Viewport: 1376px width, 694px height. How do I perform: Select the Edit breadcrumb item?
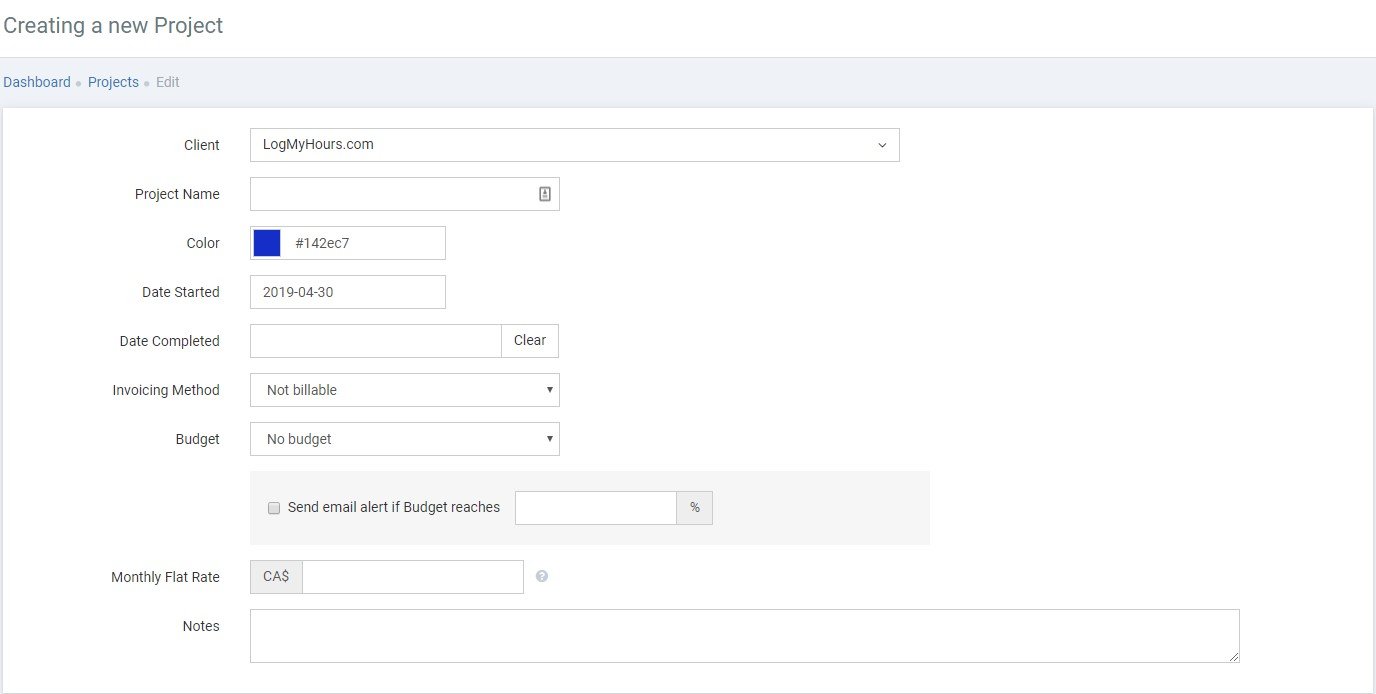tap(167, 81)
